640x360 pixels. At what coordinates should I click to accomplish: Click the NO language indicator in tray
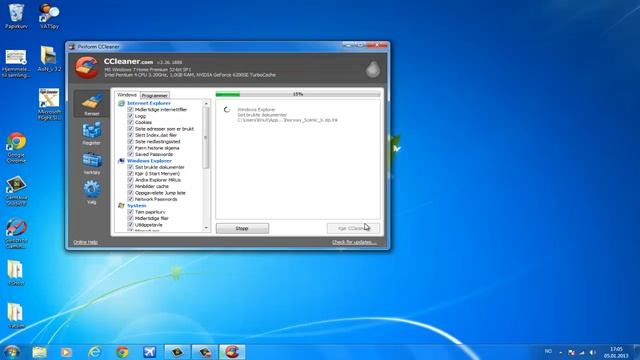[548, 351]
